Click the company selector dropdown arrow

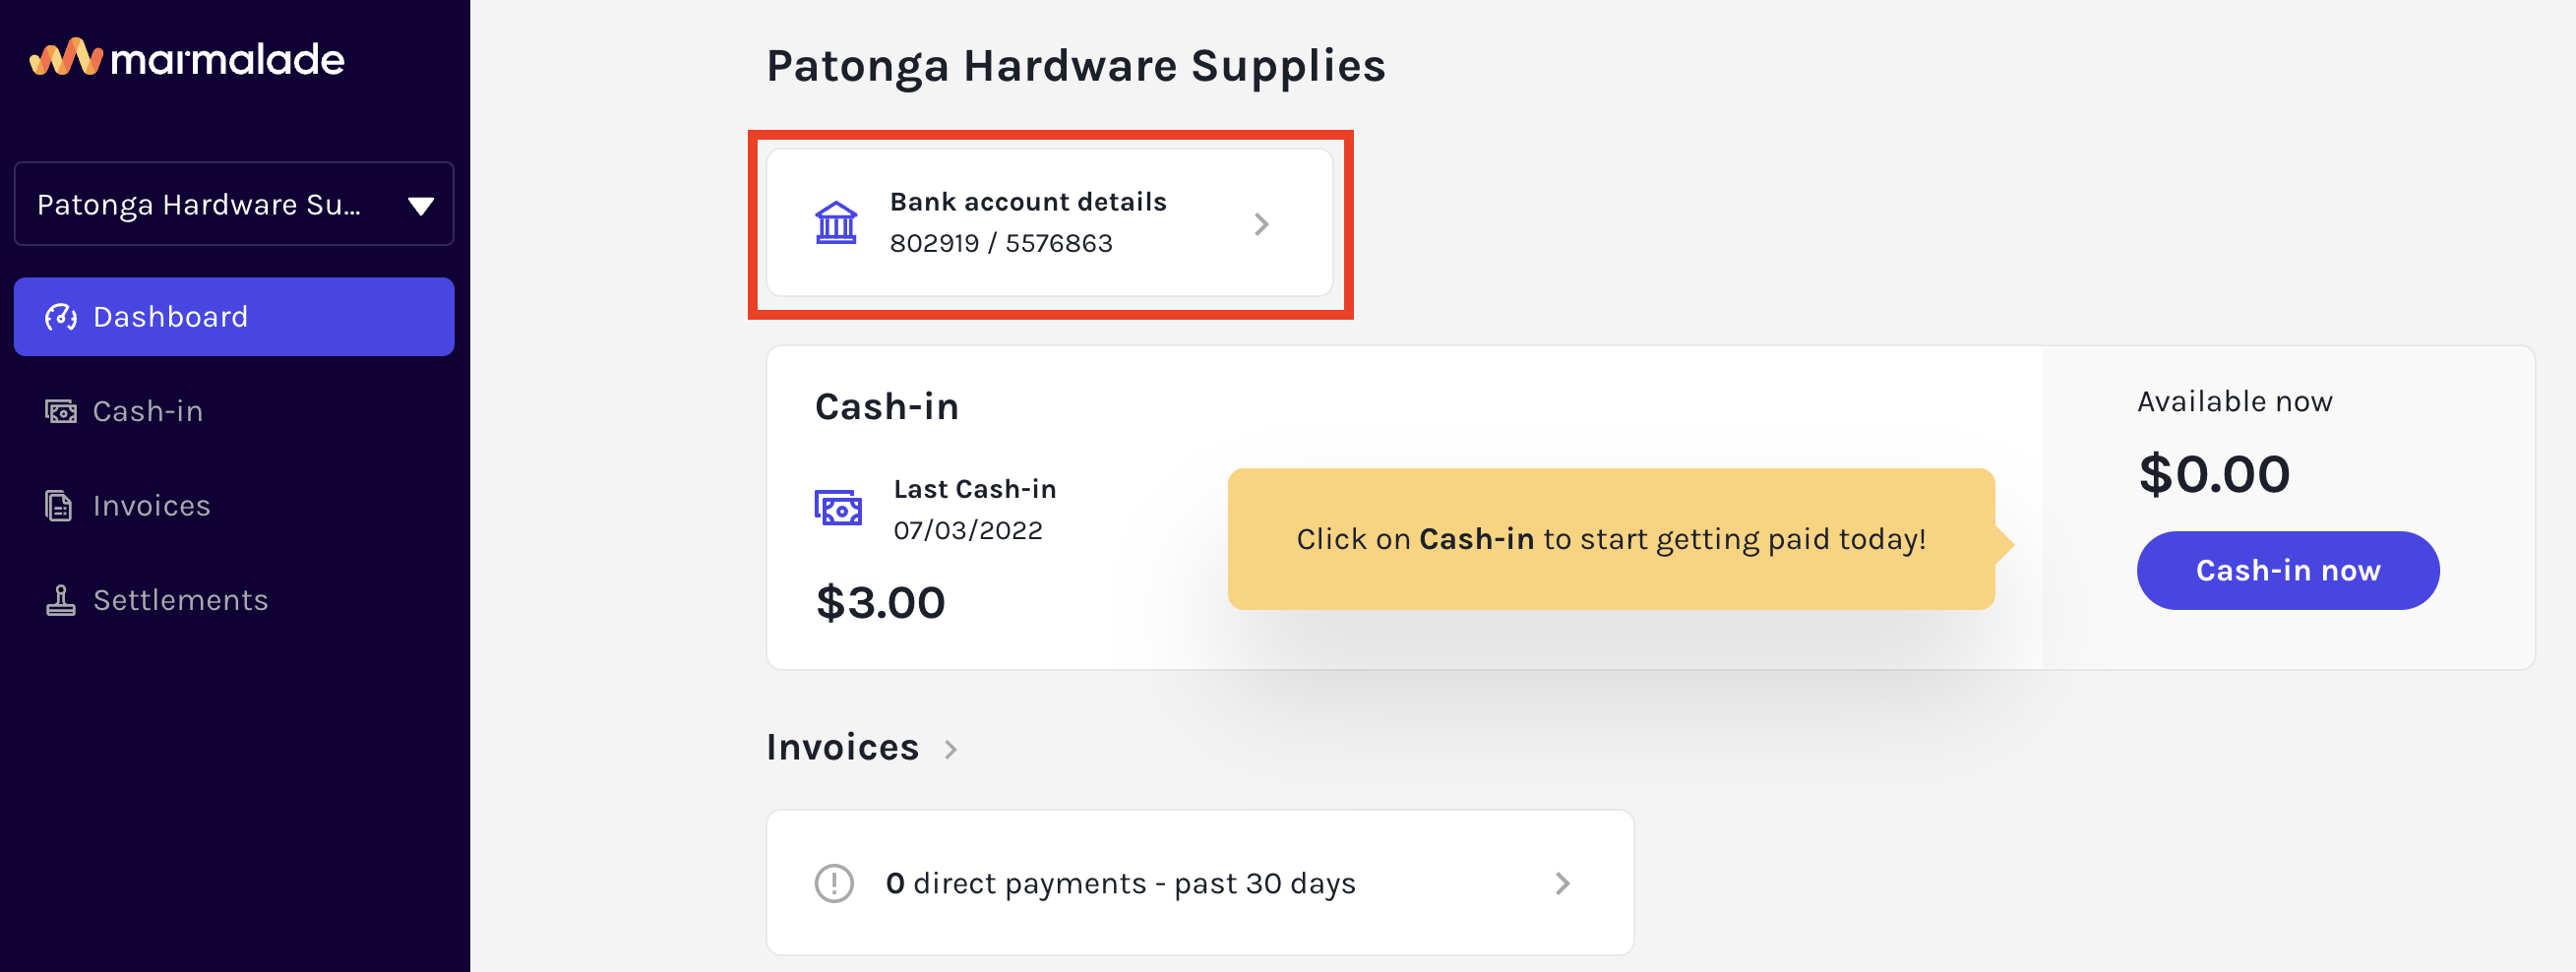pos(421,206)
